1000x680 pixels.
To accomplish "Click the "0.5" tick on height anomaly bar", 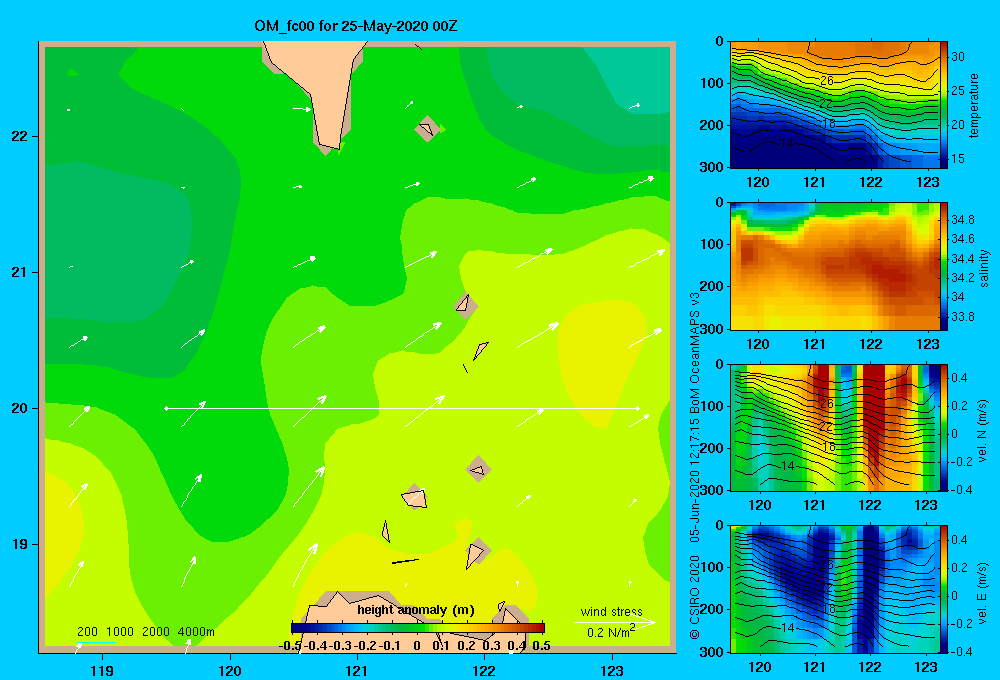I will tap(541, 646).
